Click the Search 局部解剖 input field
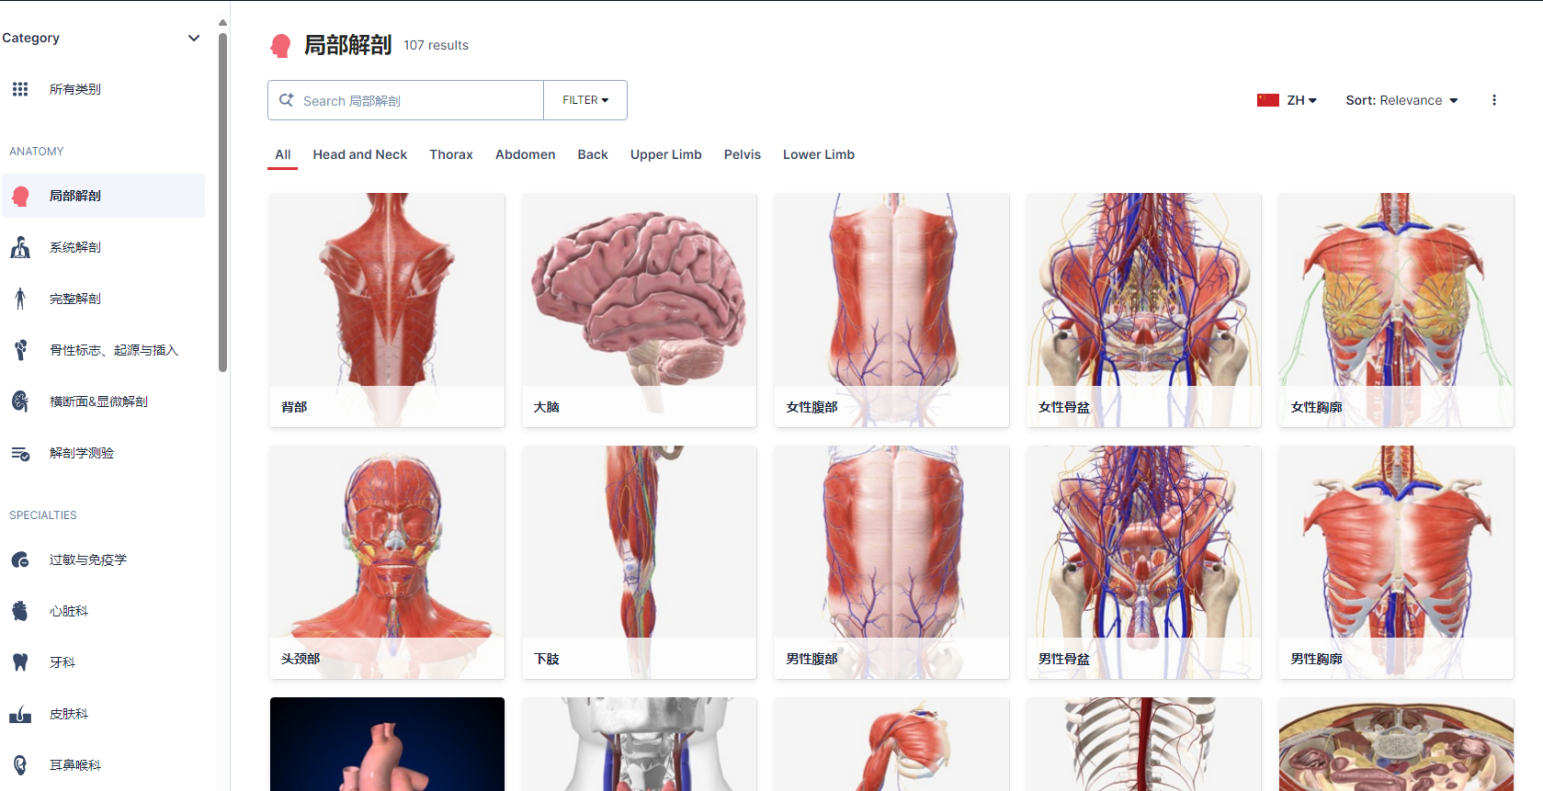The image size is (1543, 791). click(x=415, y=101)
